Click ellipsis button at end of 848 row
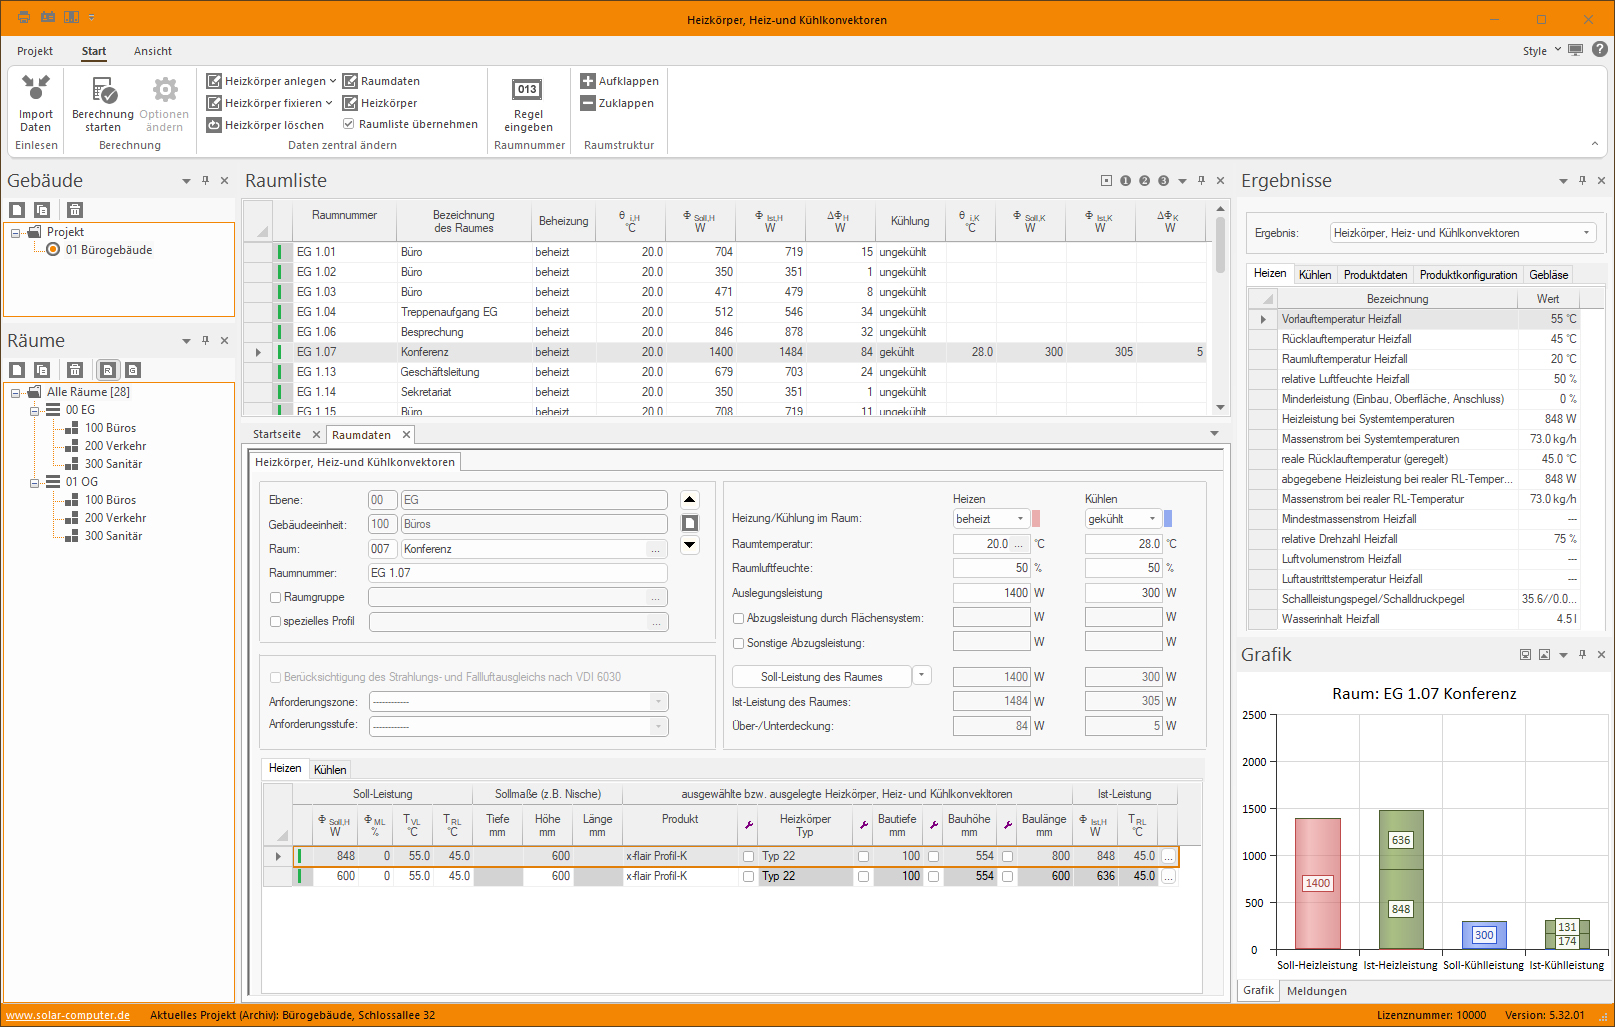The width and height of the screenshot is (1615, 1027). click(1168, 857)
